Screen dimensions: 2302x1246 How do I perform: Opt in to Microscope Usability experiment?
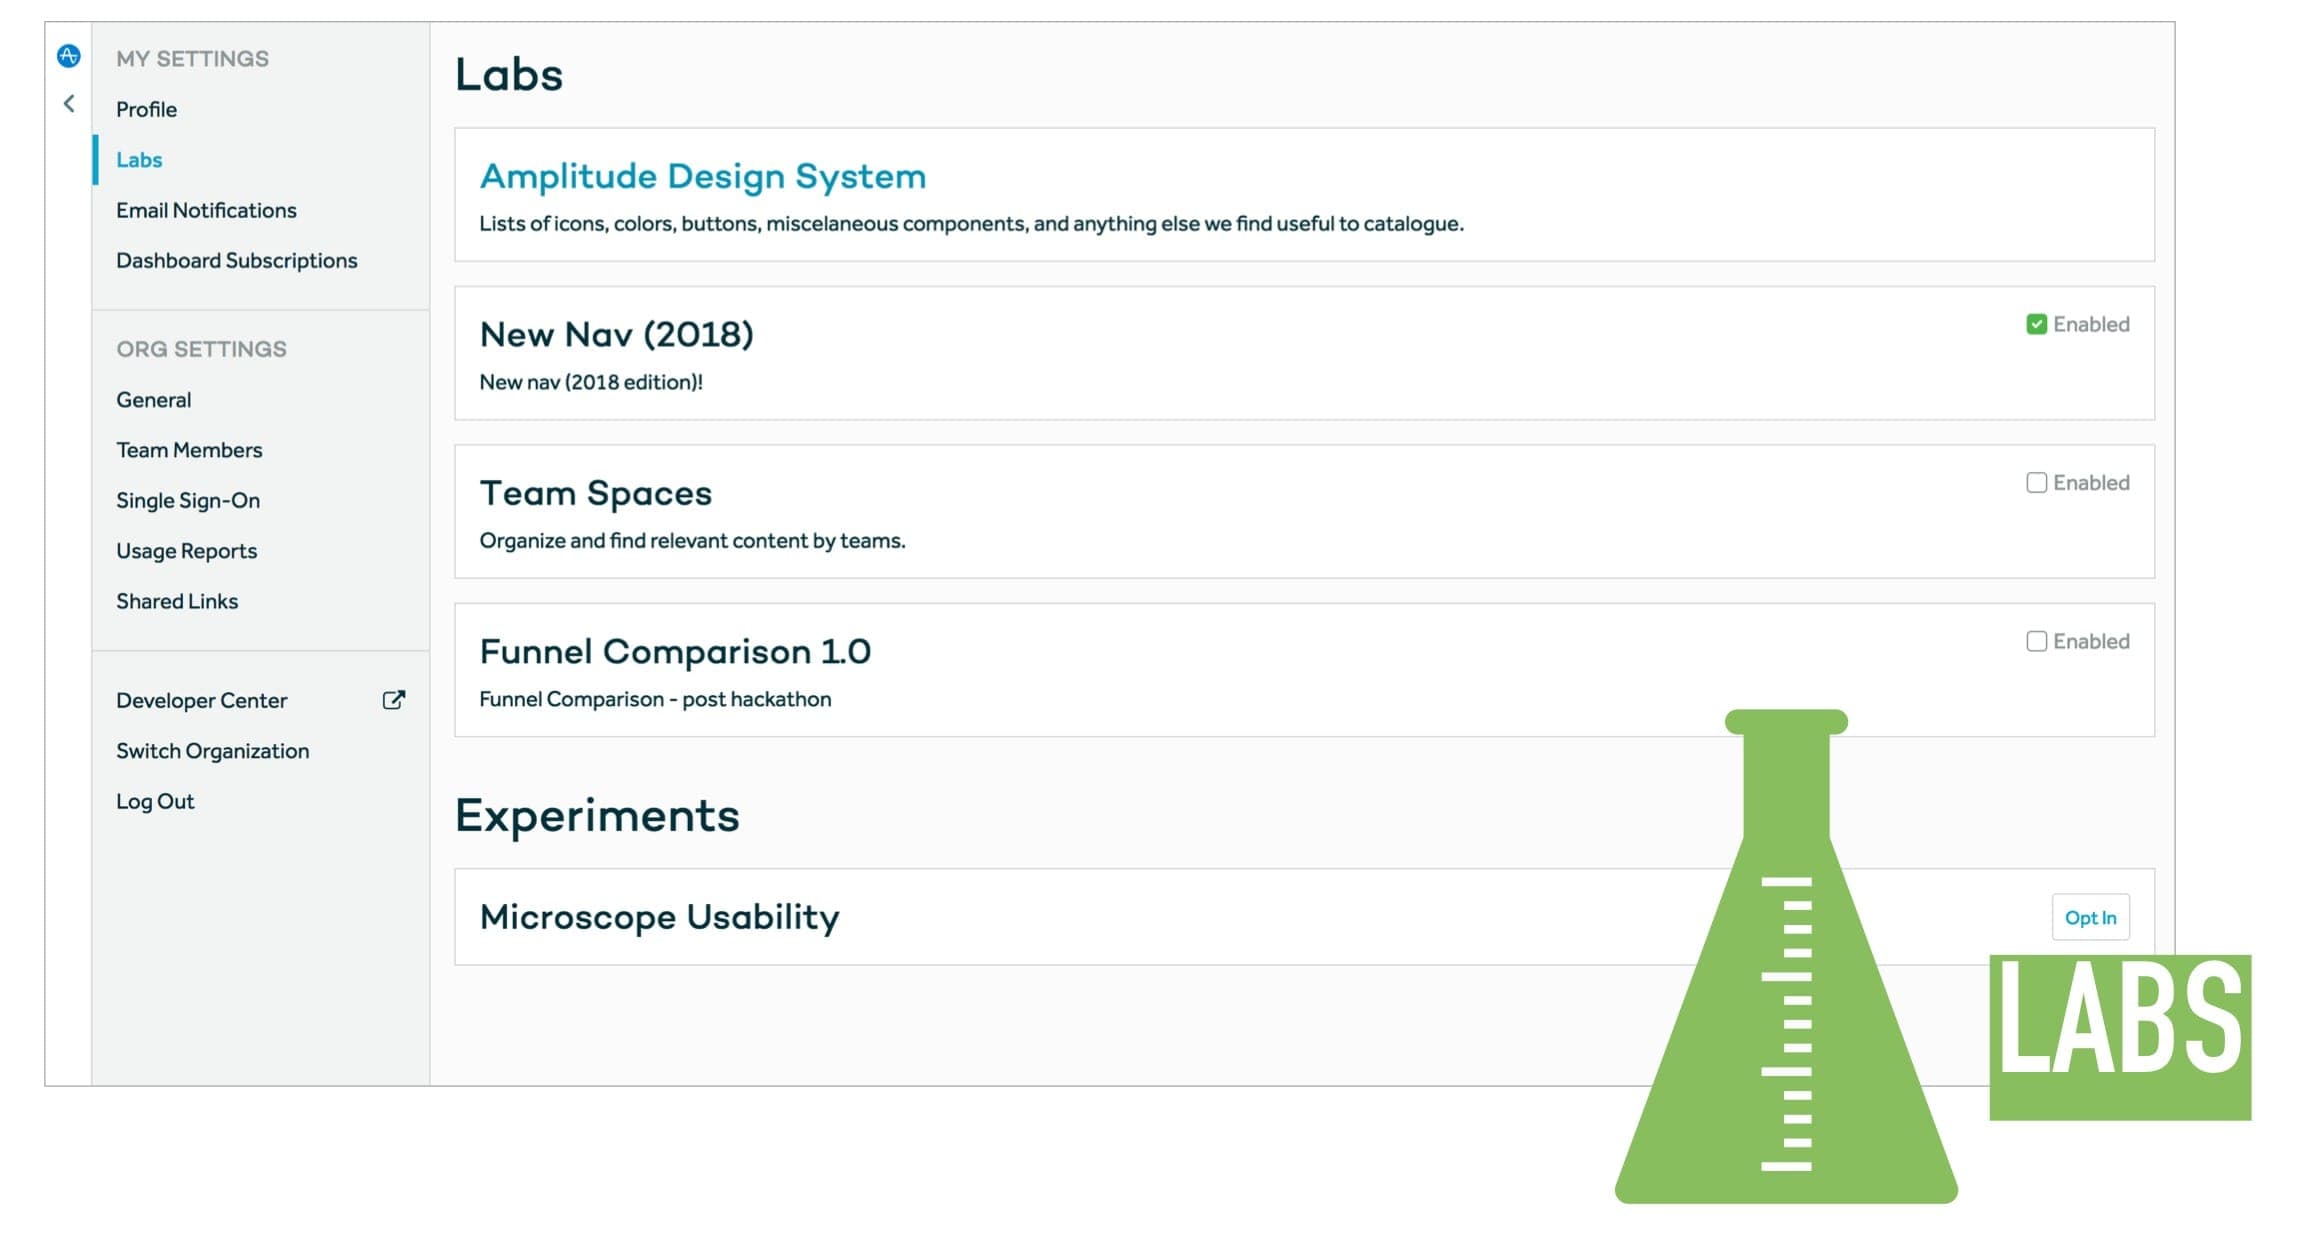(x=2090, y=917)
